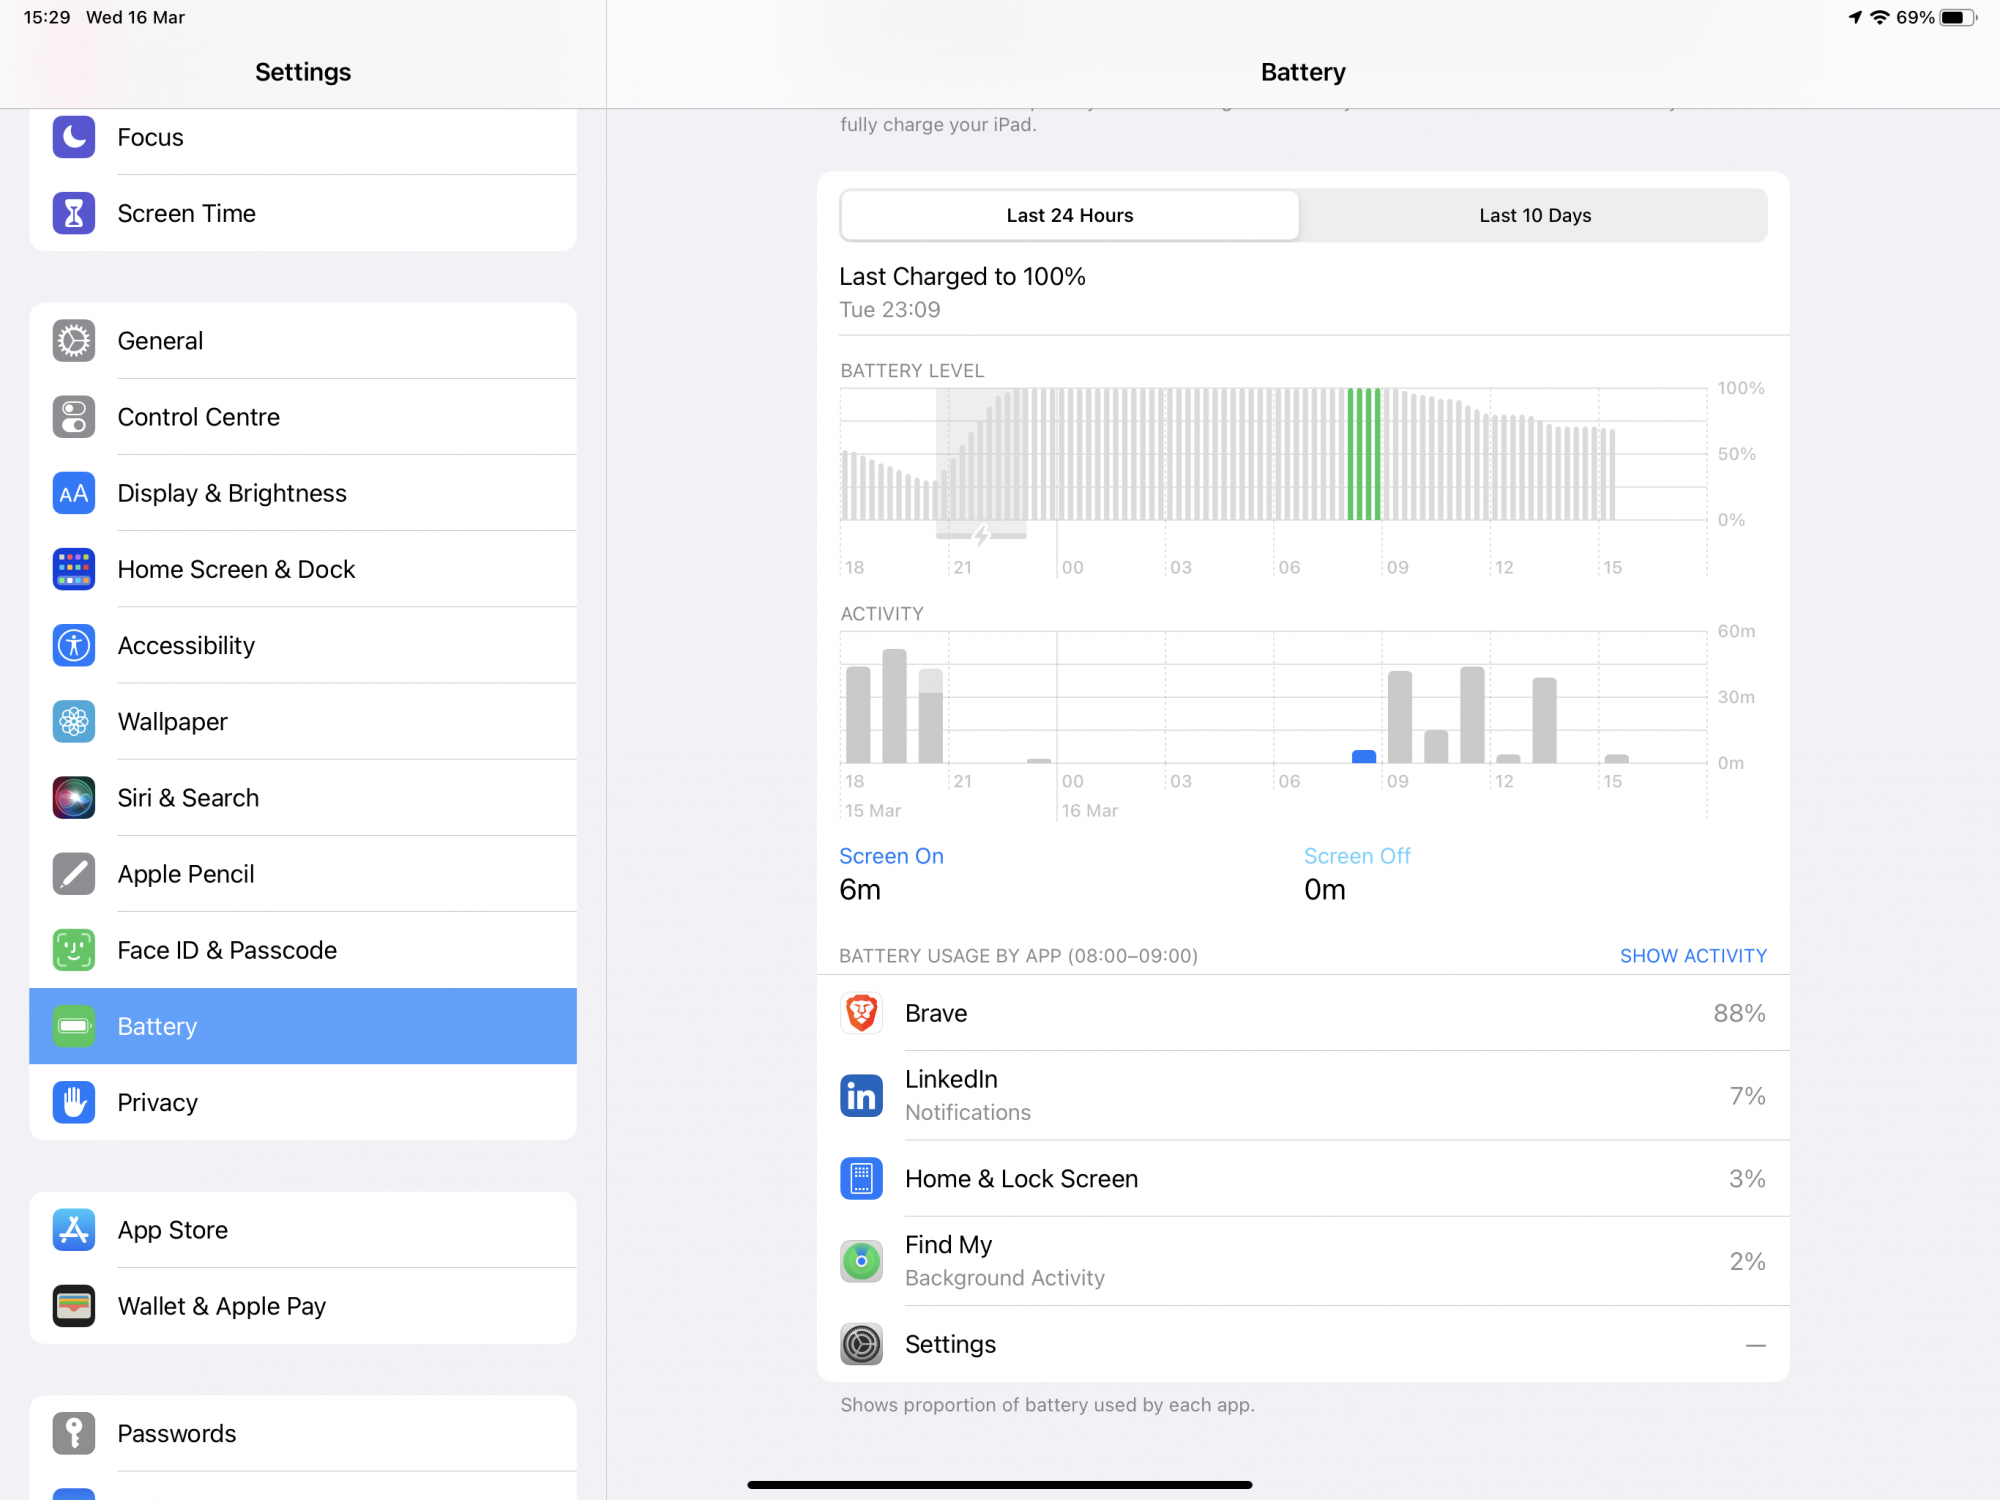Viewport: 2000px width, 1500px height.
Task: Tap the Screen Time hourglass icon
Action: click(x=74, y=213)
